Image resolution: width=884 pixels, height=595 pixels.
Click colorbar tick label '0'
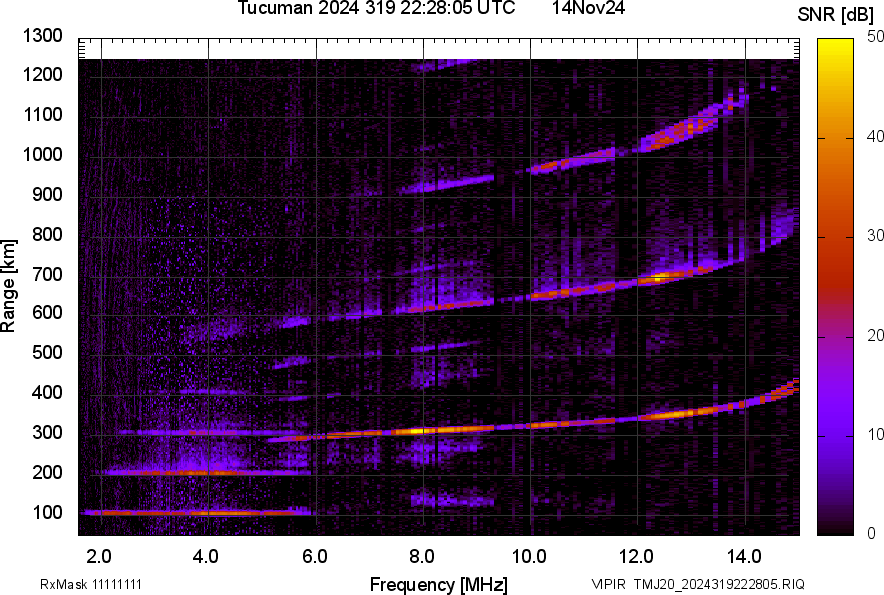[x=872, y=533]
